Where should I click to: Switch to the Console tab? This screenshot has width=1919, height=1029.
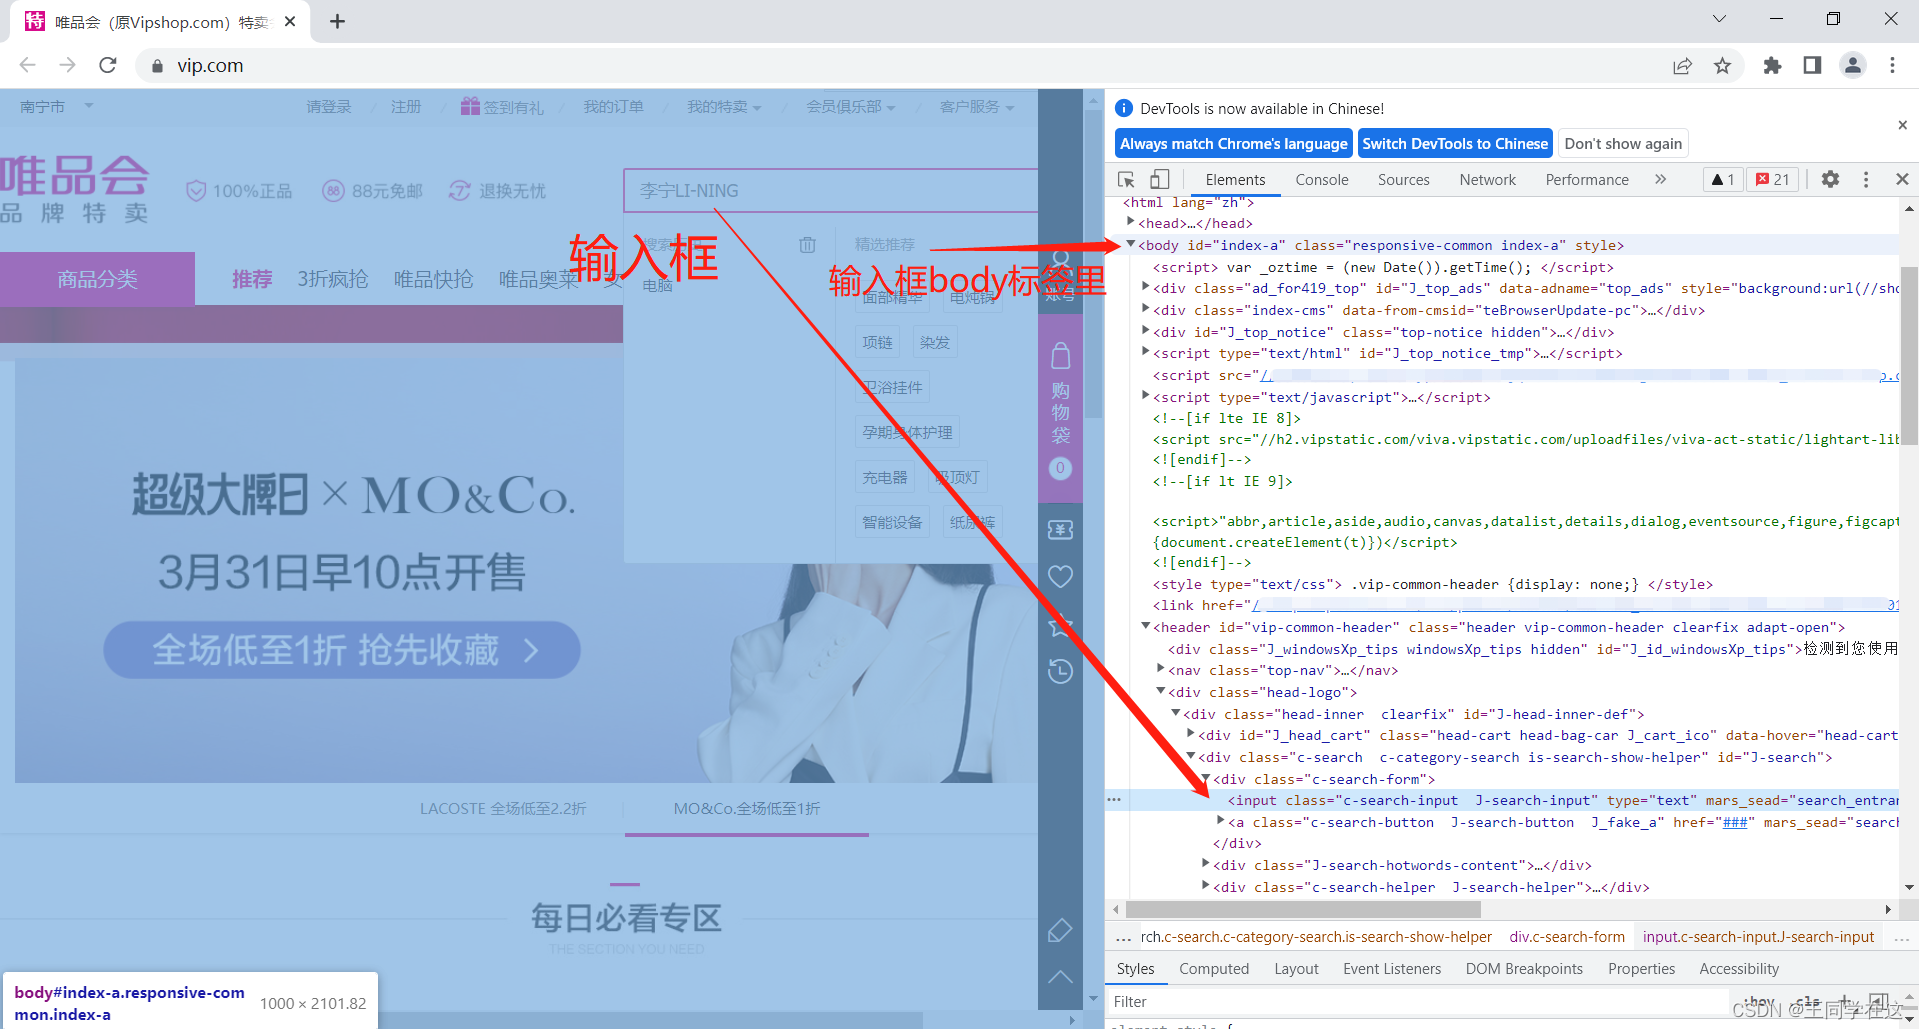(x=1322, y=180)
